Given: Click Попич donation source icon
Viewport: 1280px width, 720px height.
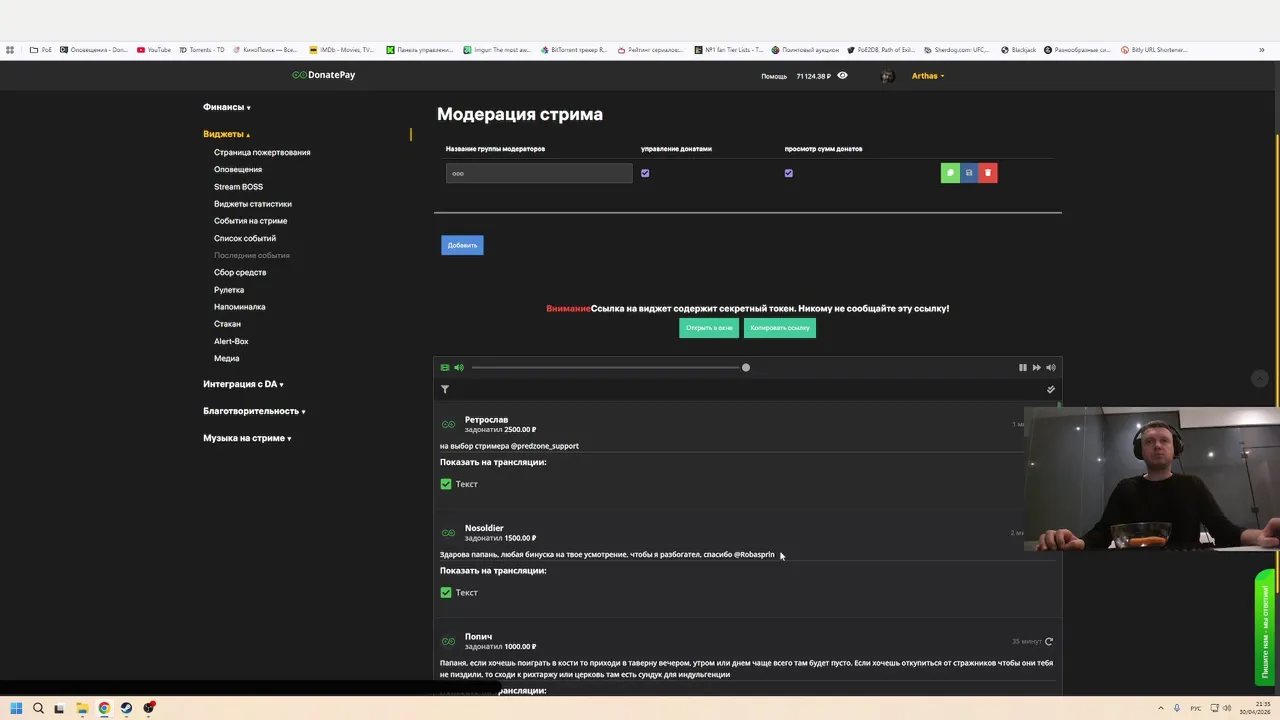Looking at the screenshot, I should point(448,641).
